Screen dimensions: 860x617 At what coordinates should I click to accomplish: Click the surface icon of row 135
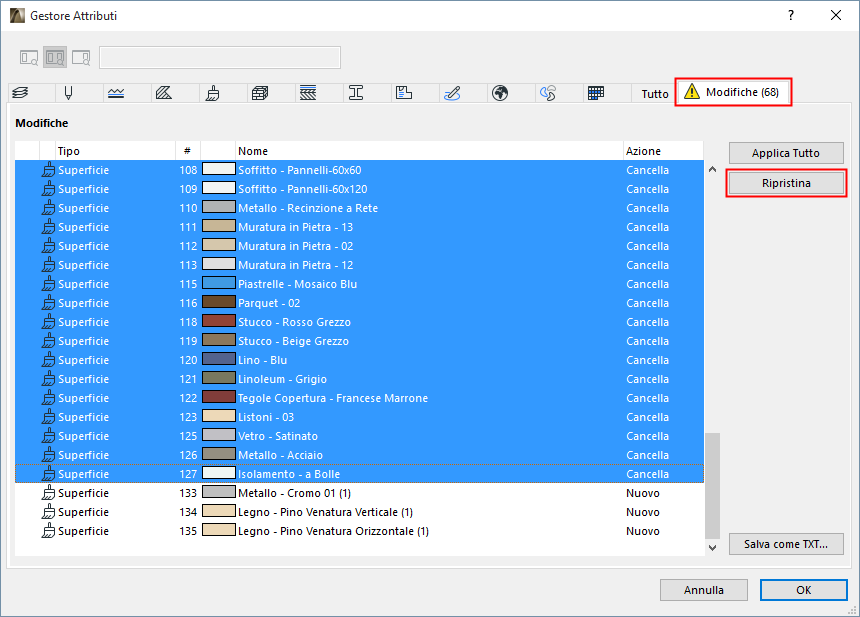coord(48,530)
